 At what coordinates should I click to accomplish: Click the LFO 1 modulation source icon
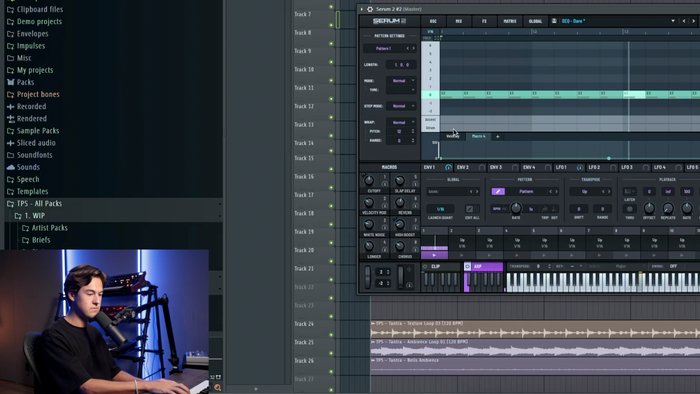tap(579, 167)
